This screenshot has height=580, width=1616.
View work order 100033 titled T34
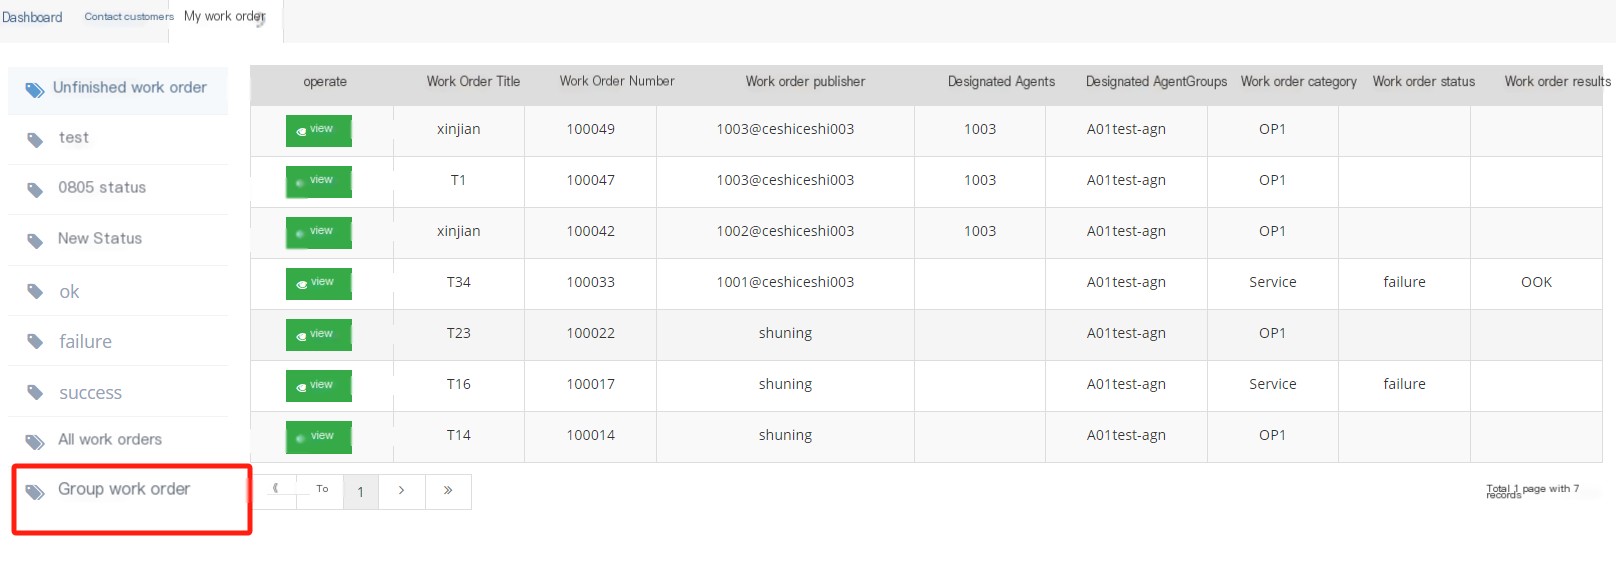click(319, 283)
